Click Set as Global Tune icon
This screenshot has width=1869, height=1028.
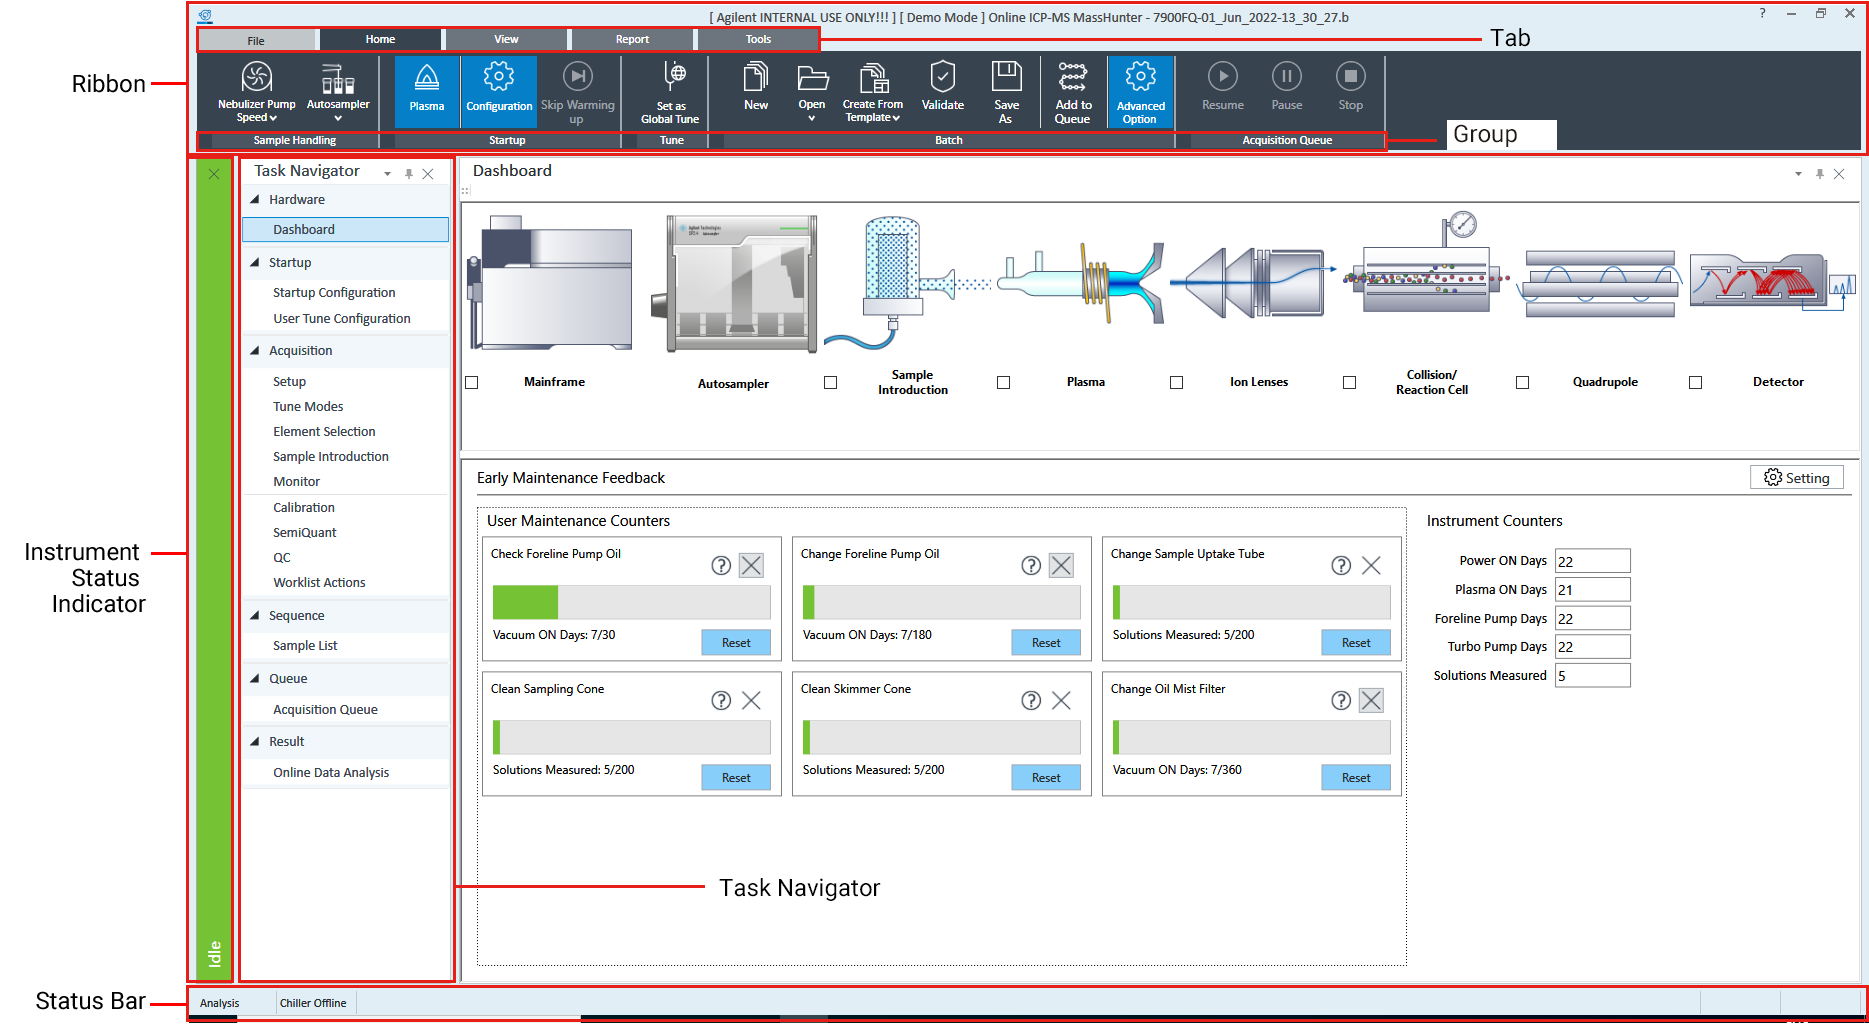pyautogui.click(x=674, y=77)
